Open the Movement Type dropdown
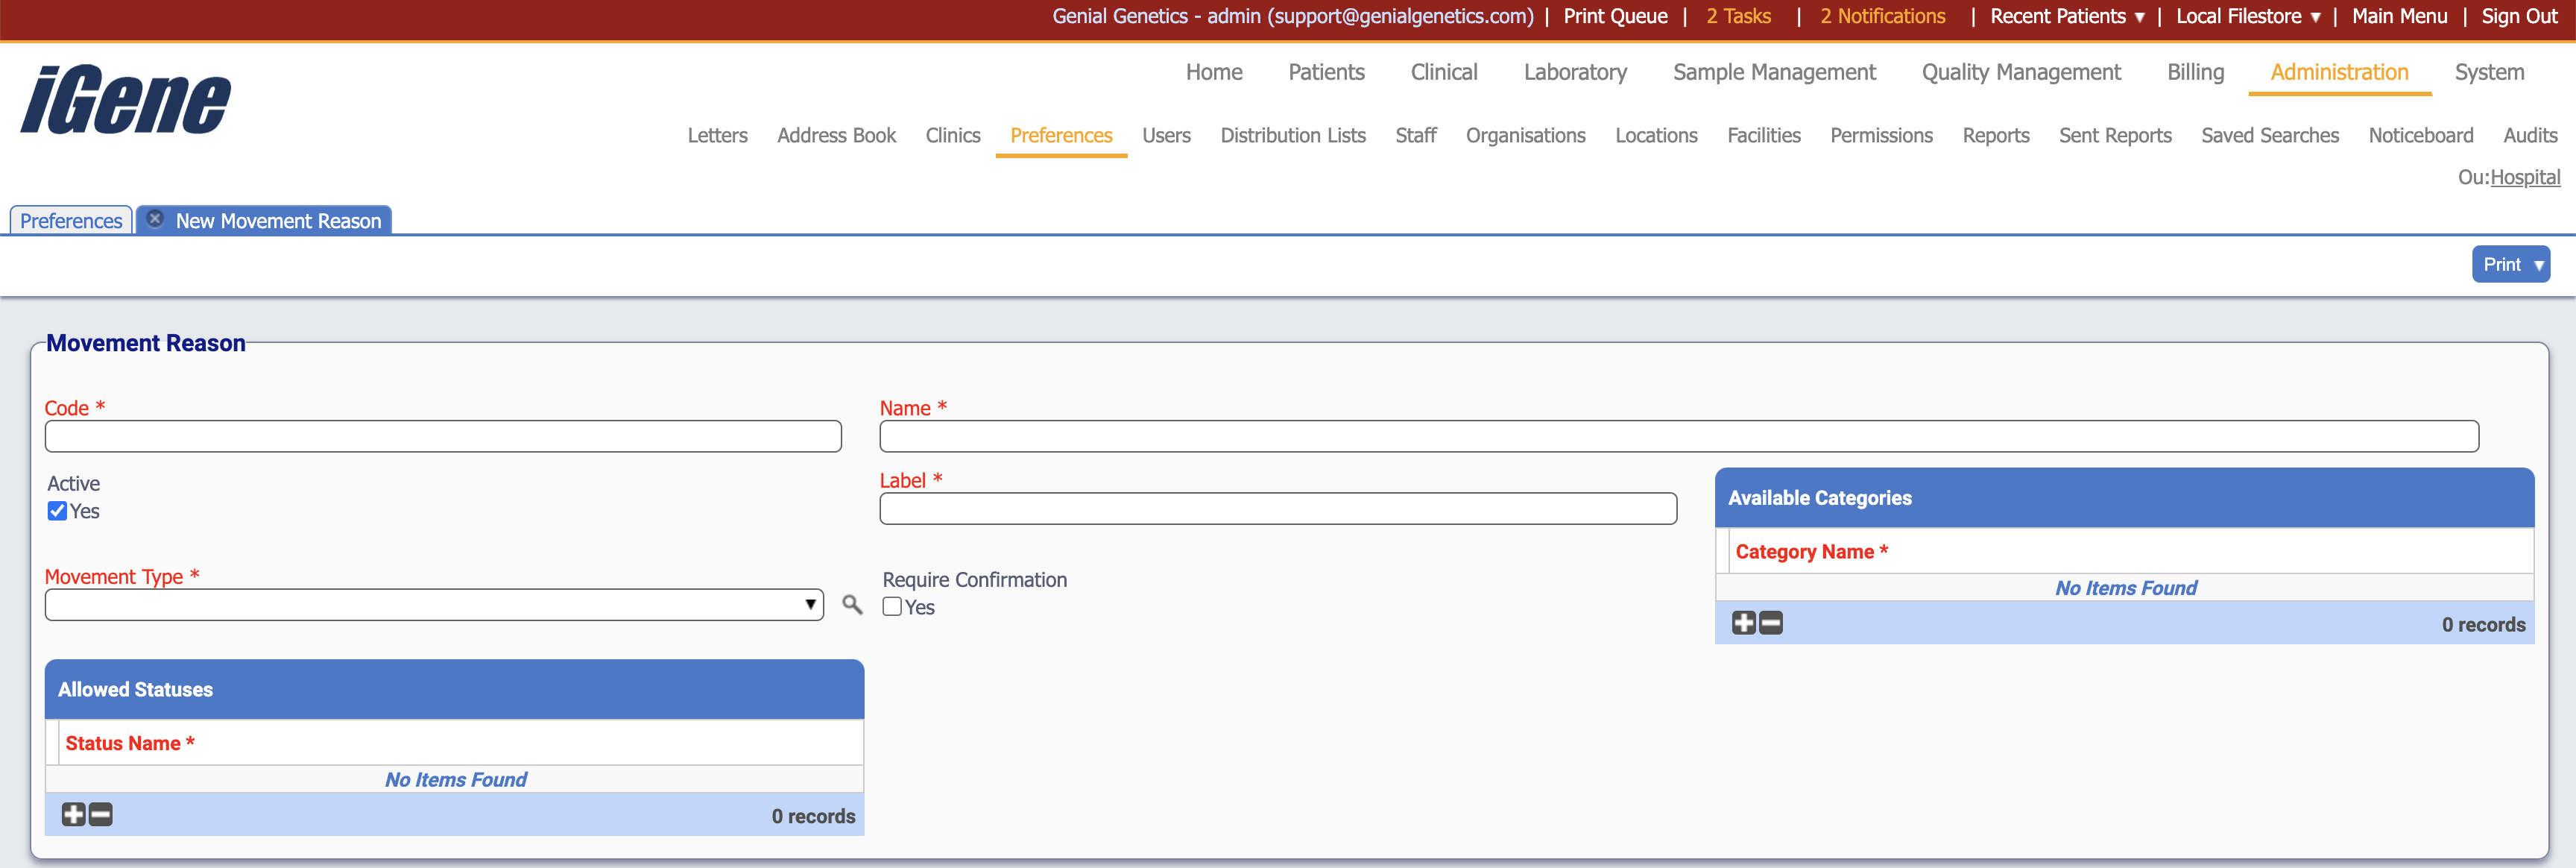Image resolution: width=2576 pixels, height=868 pixels. (x=434, y=605)
